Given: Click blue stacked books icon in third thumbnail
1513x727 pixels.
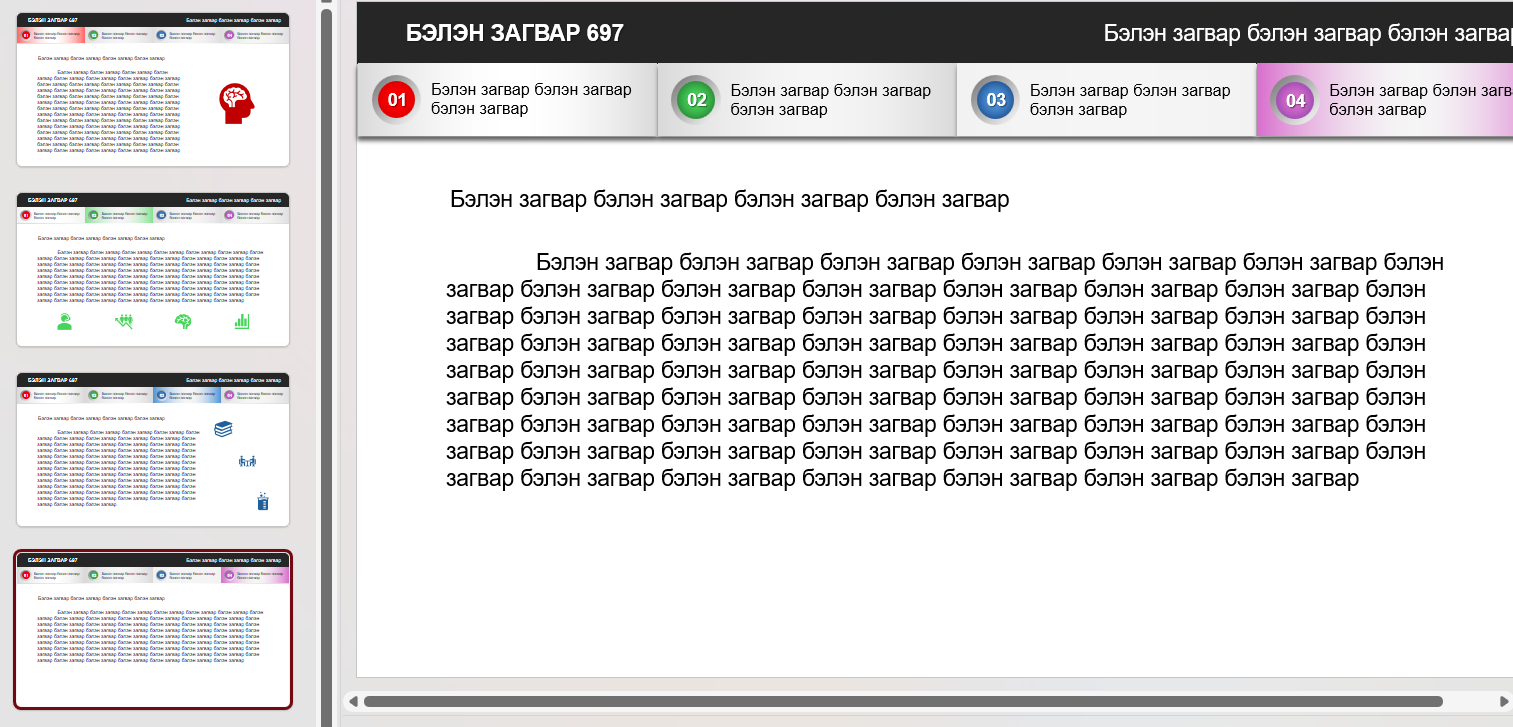Looking at the screenshot, I should [x=224, y=428].
